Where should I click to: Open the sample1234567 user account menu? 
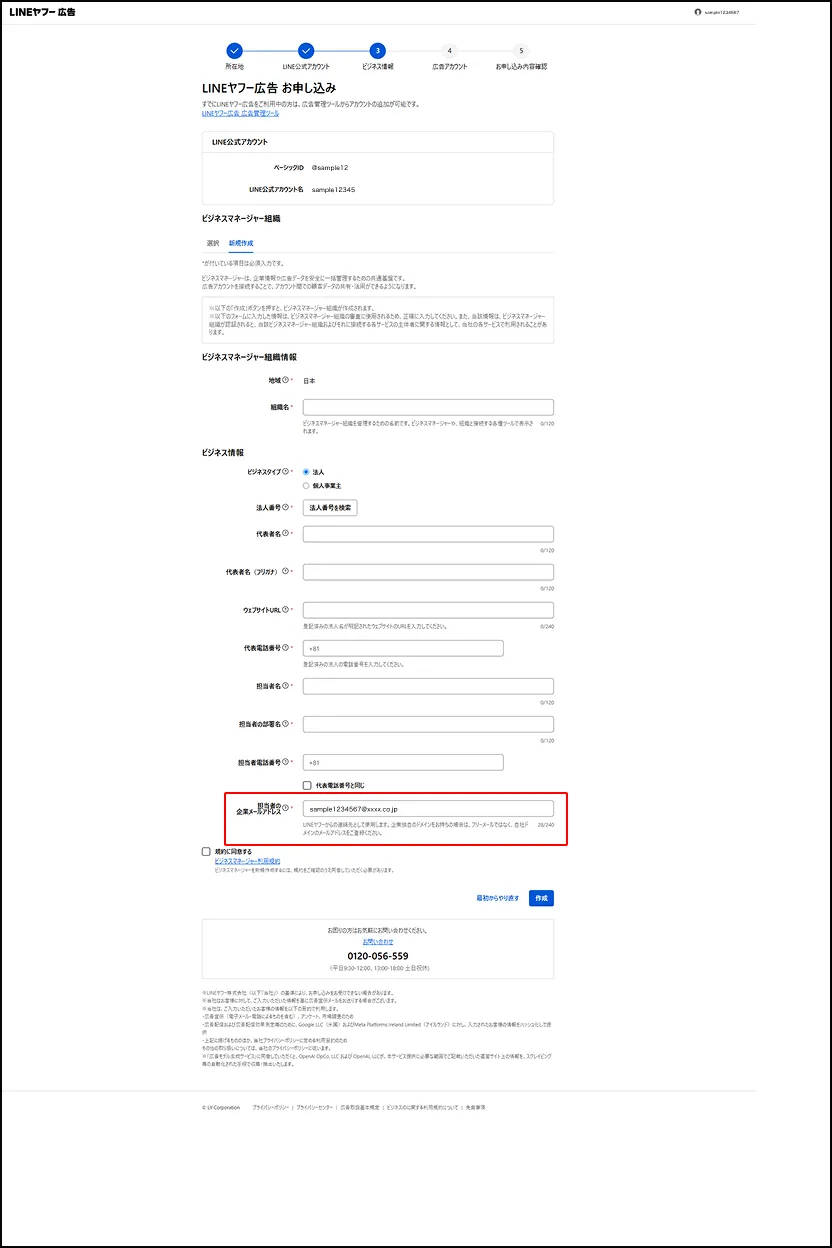[716, 12]
